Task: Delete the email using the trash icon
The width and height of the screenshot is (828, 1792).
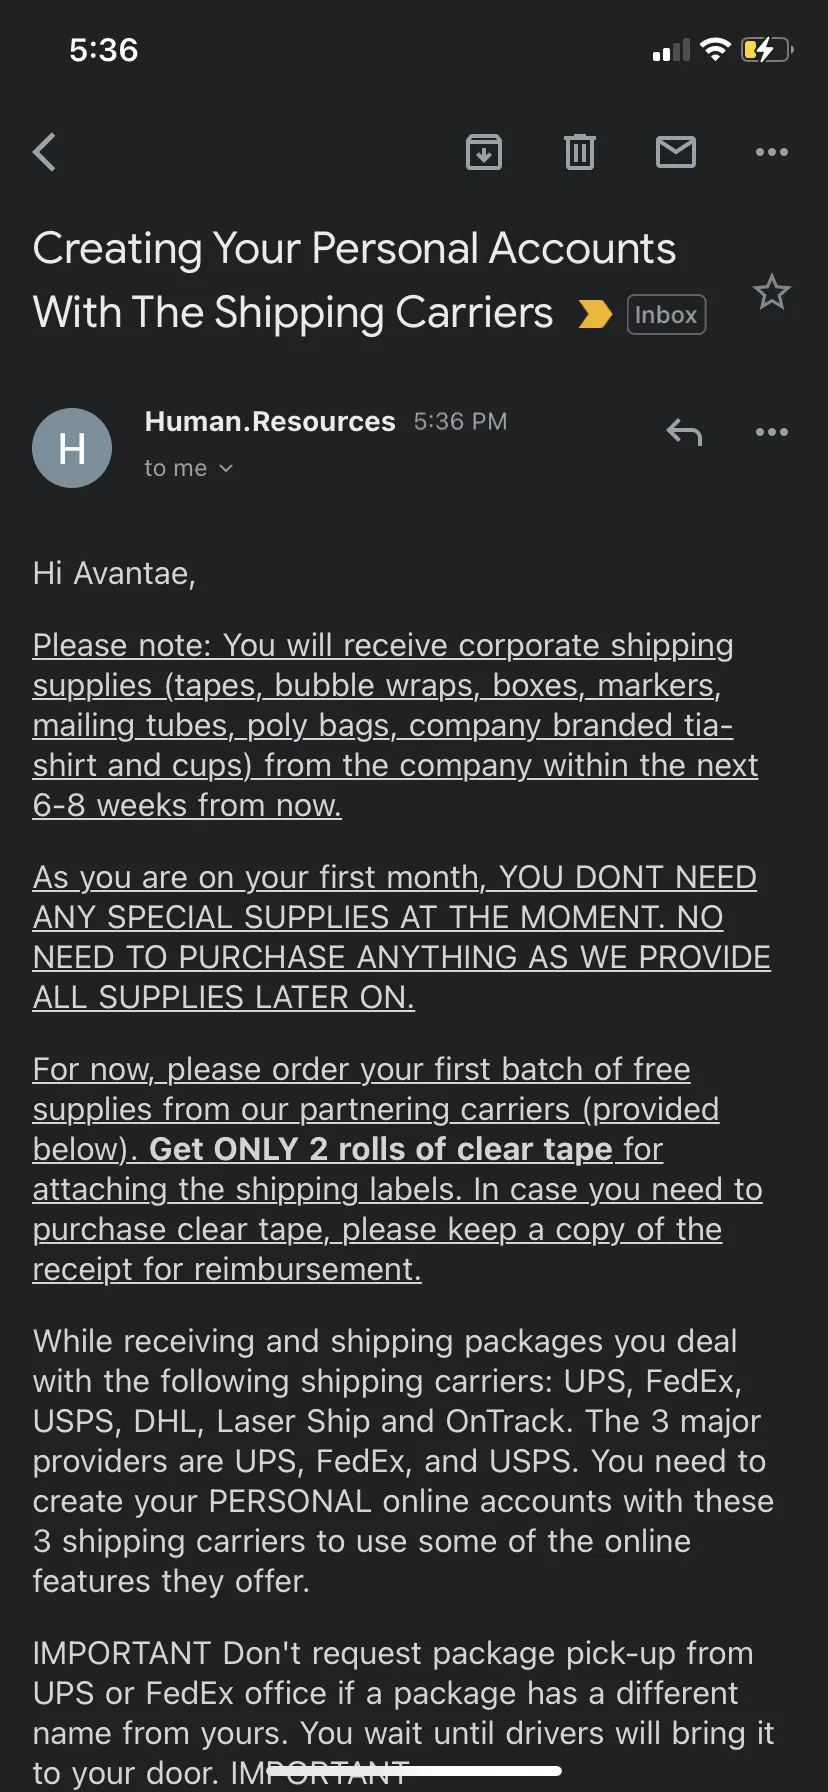Action: point(580,152)
